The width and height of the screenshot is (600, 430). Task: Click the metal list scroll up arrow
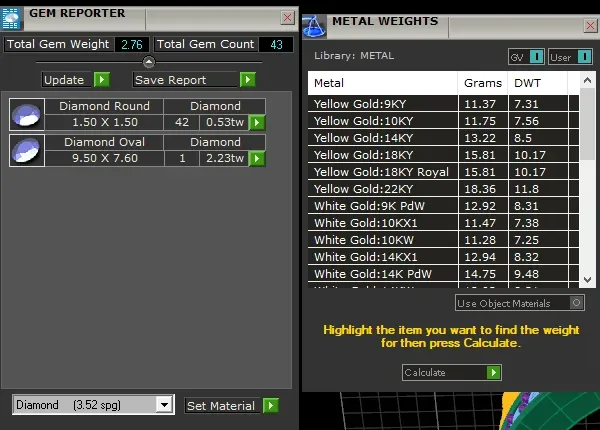tap(587, 80)
